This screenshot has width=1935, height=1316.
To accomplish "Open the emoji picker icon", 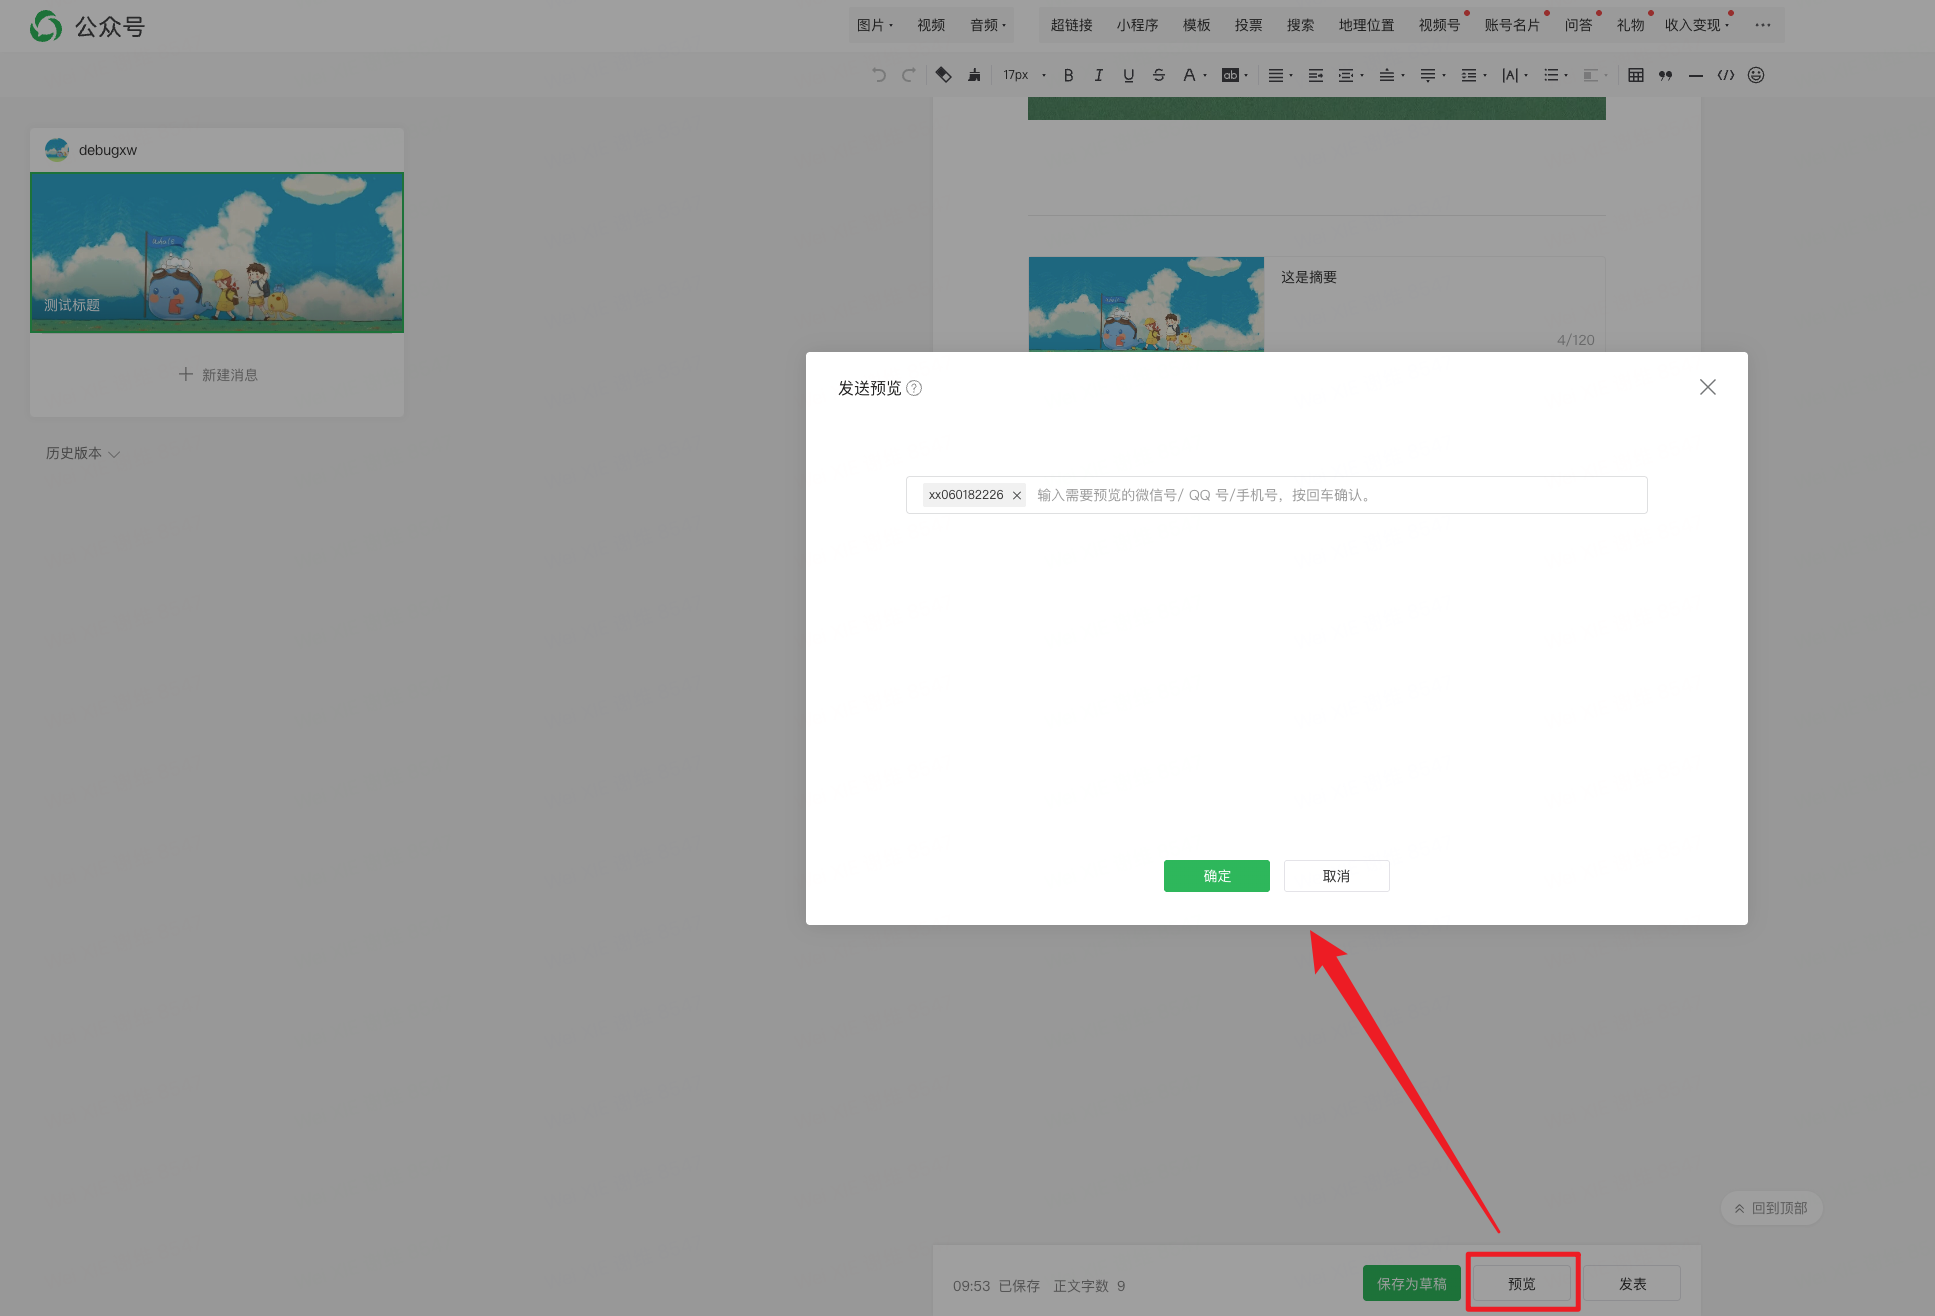I will [1755, 75].
